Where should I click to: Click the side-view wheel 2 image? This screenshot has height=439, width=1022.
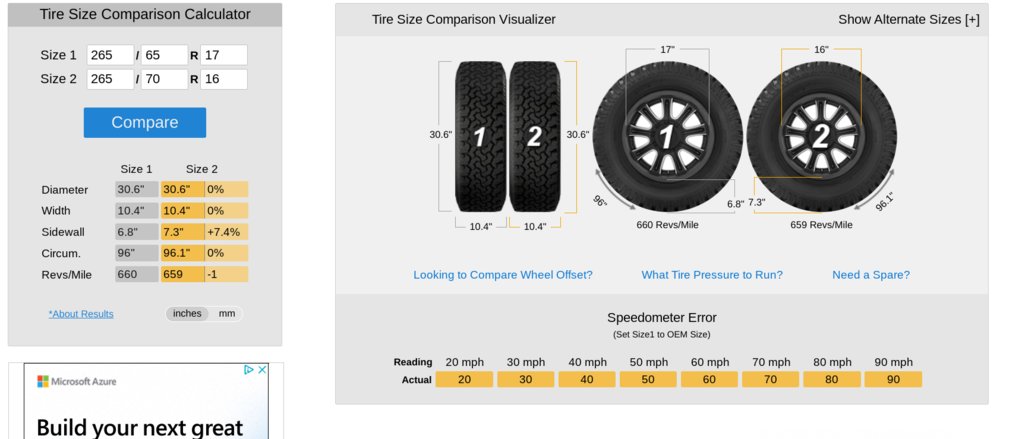pos(821,137)
